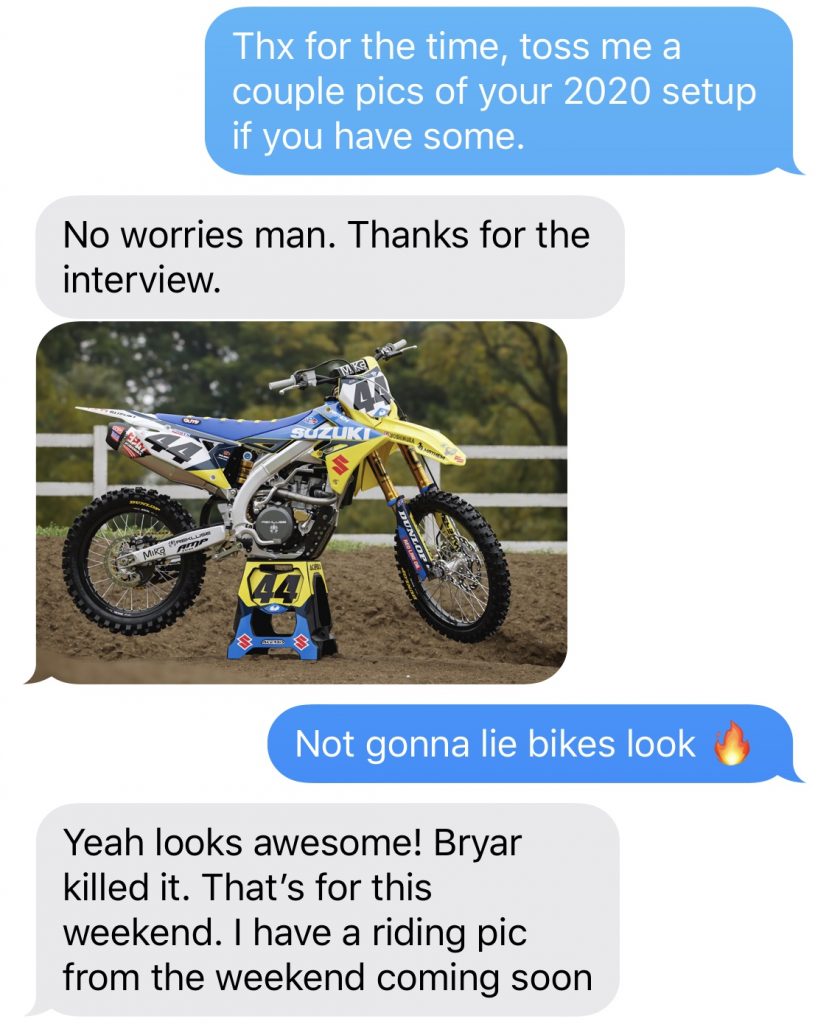The image size is (829, 1024).
Task: Select the "Yeah looks awesome! Bryar" reply bubble
Action: tap(327, 910)
